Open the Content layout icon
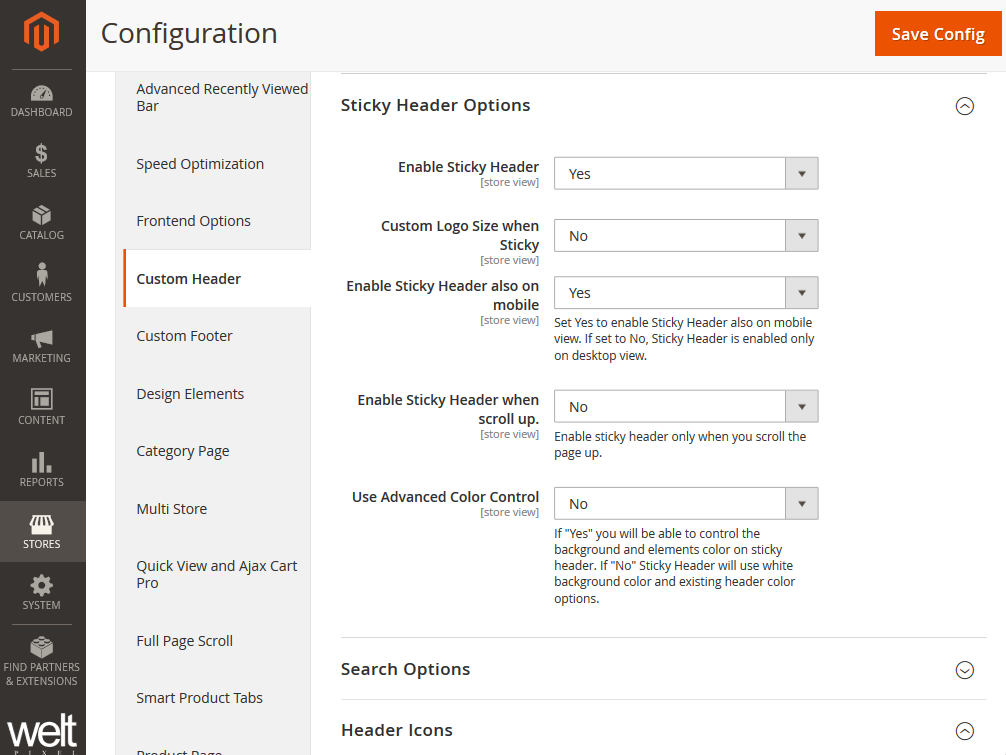This screenshot has width=1006, height=755. (x=42, y=400)
